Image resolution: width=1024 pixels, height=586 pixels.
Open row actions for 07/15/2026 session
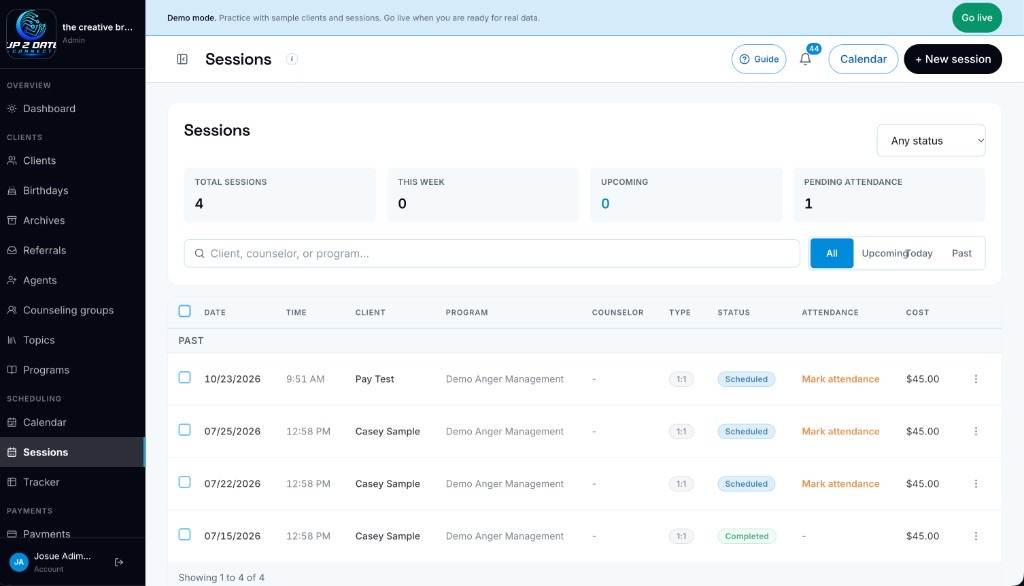(976, 536)
